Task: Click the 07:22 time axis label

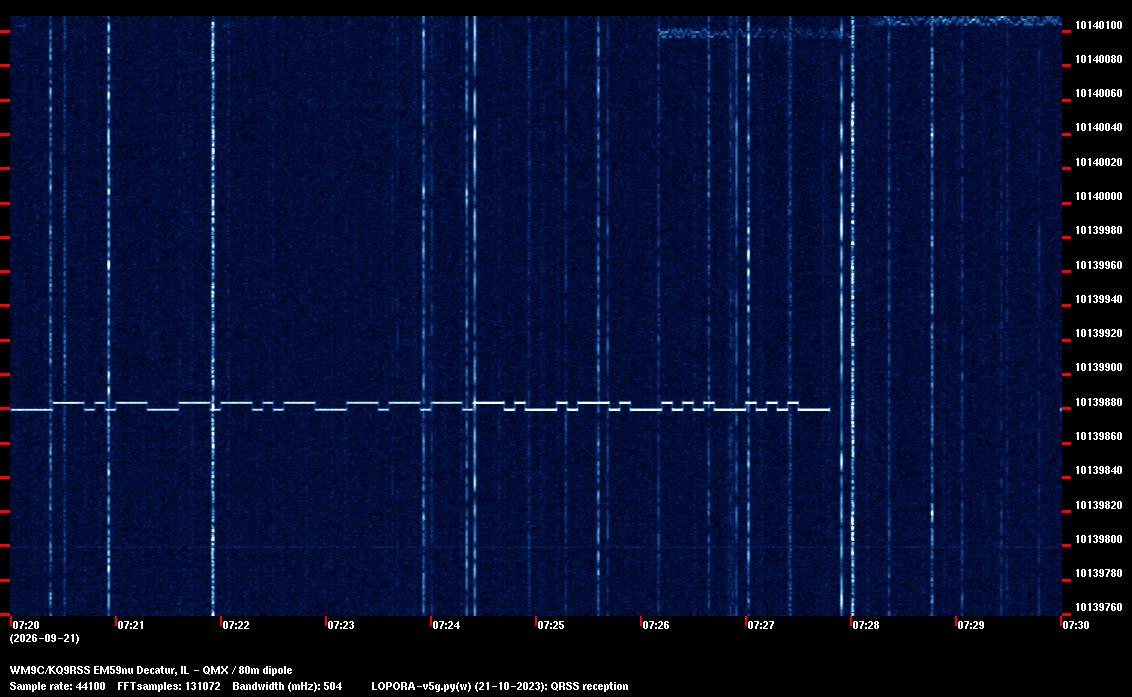Action: pyautogui.click(x=236, y=625)
